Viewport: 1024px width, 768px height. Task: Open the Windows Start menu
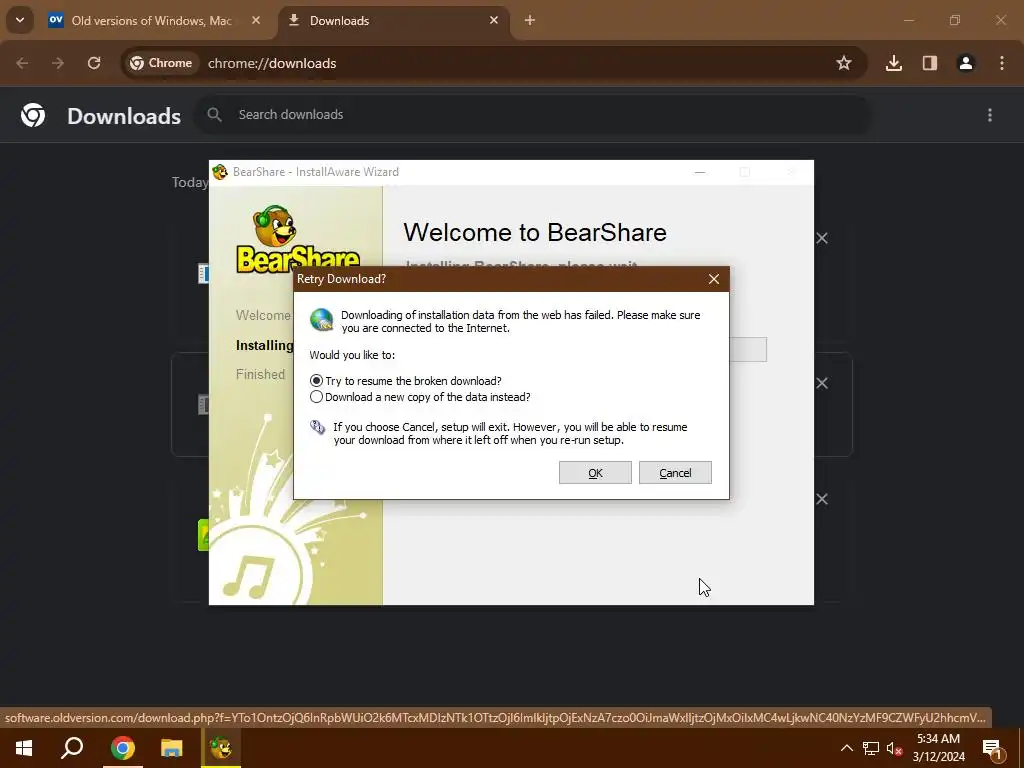coord(24,748)
